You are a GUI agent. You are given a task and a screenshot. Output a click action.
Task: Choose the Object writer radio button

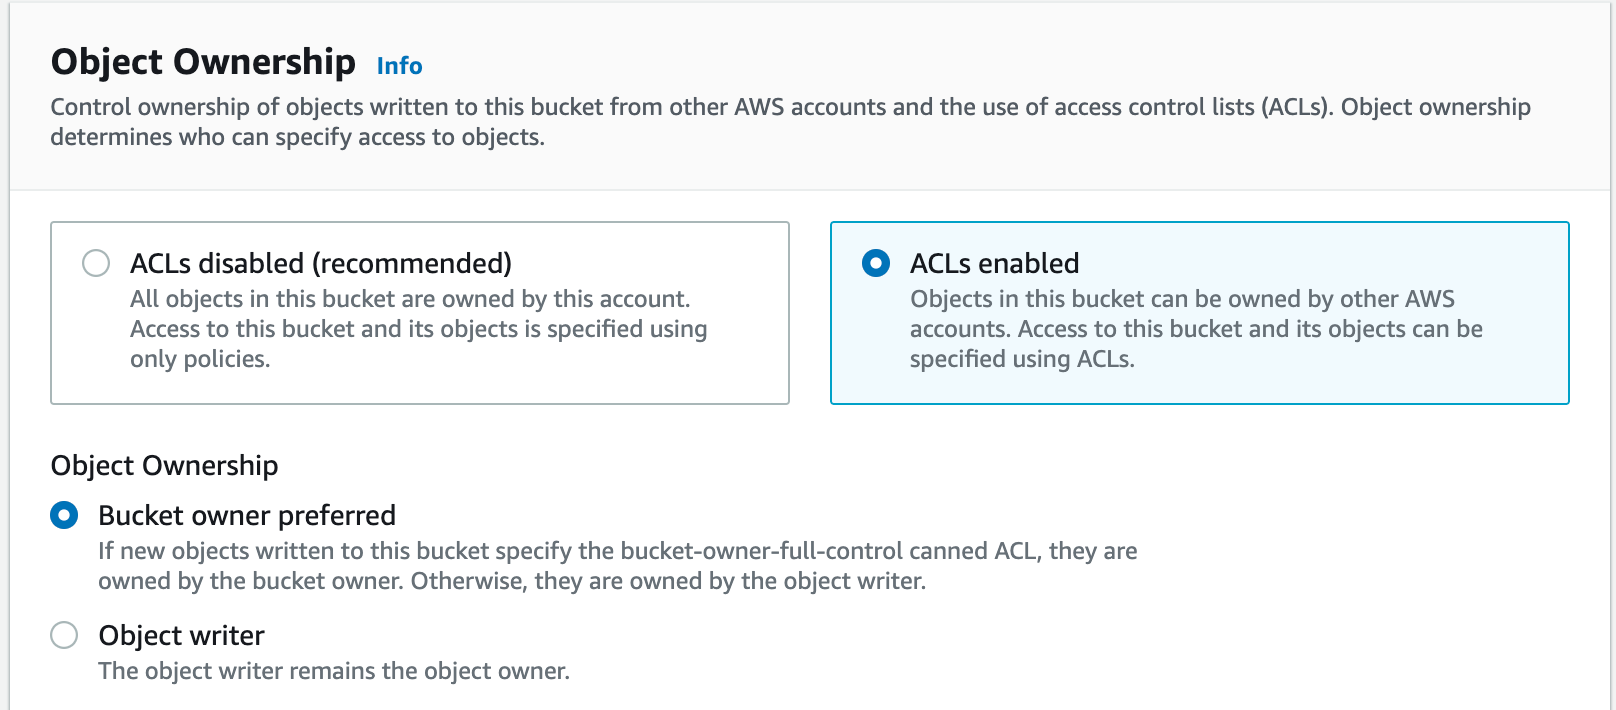[64, 635]
